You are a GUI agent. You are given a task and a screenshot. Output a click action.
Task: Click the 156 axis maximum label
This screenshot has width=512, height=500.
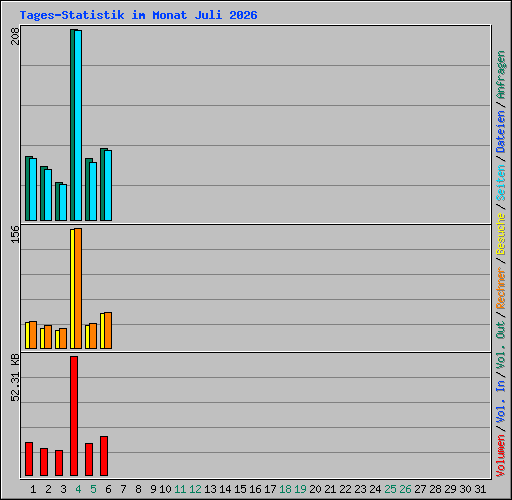(15, 234)
